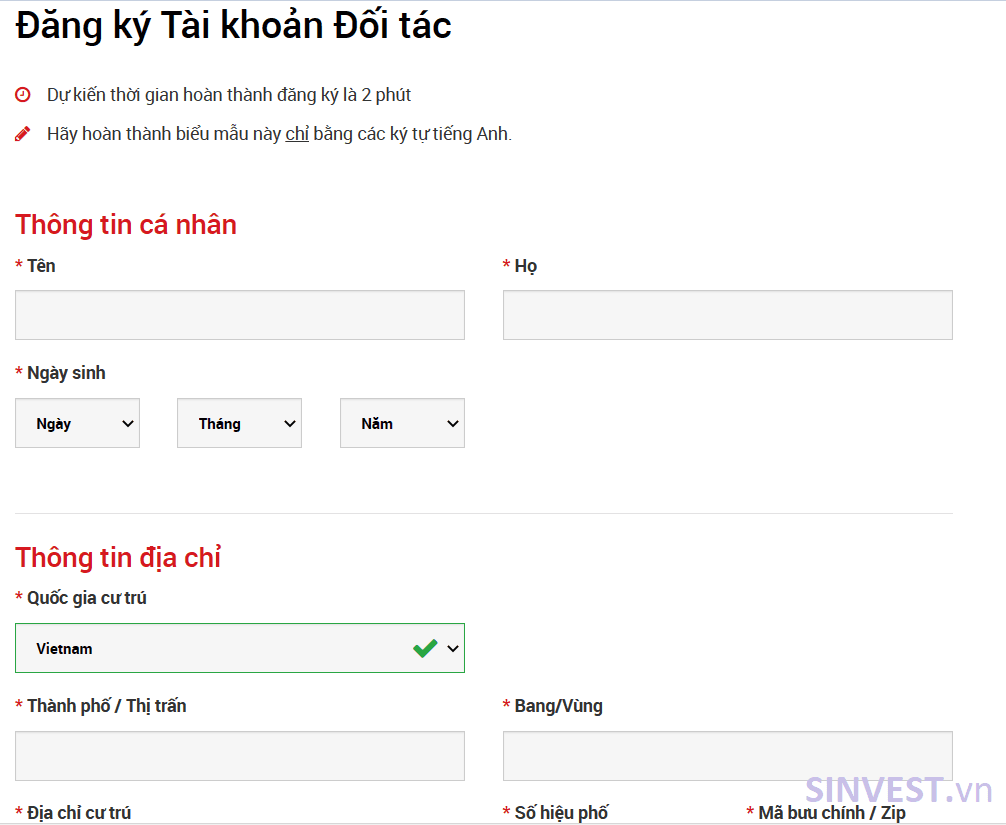
Task: Click the 'Đăng ký Tài khoản Đối tác' heading
Action: pos(234,26)
